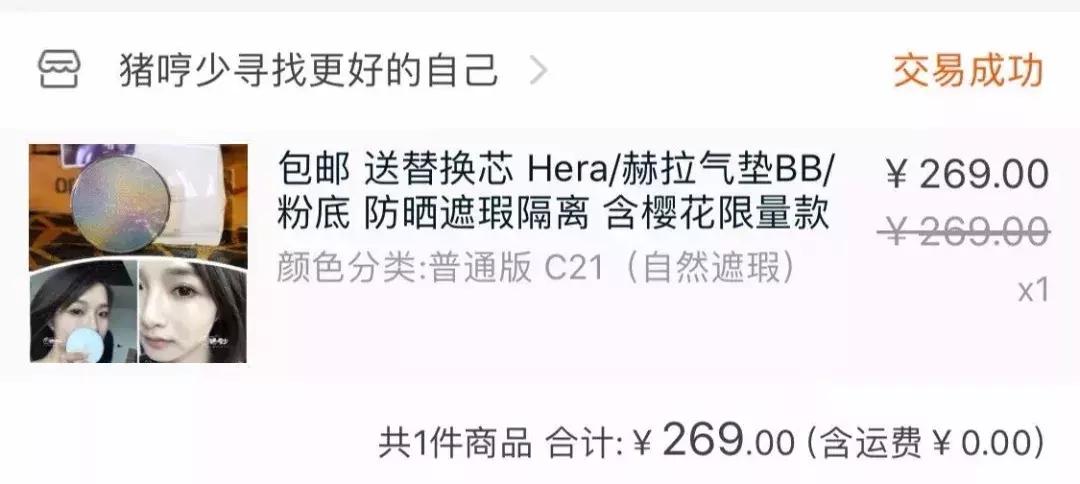Tap the shop storefront icon
The height and width of the screenshot is (484, 1080).
59,69
